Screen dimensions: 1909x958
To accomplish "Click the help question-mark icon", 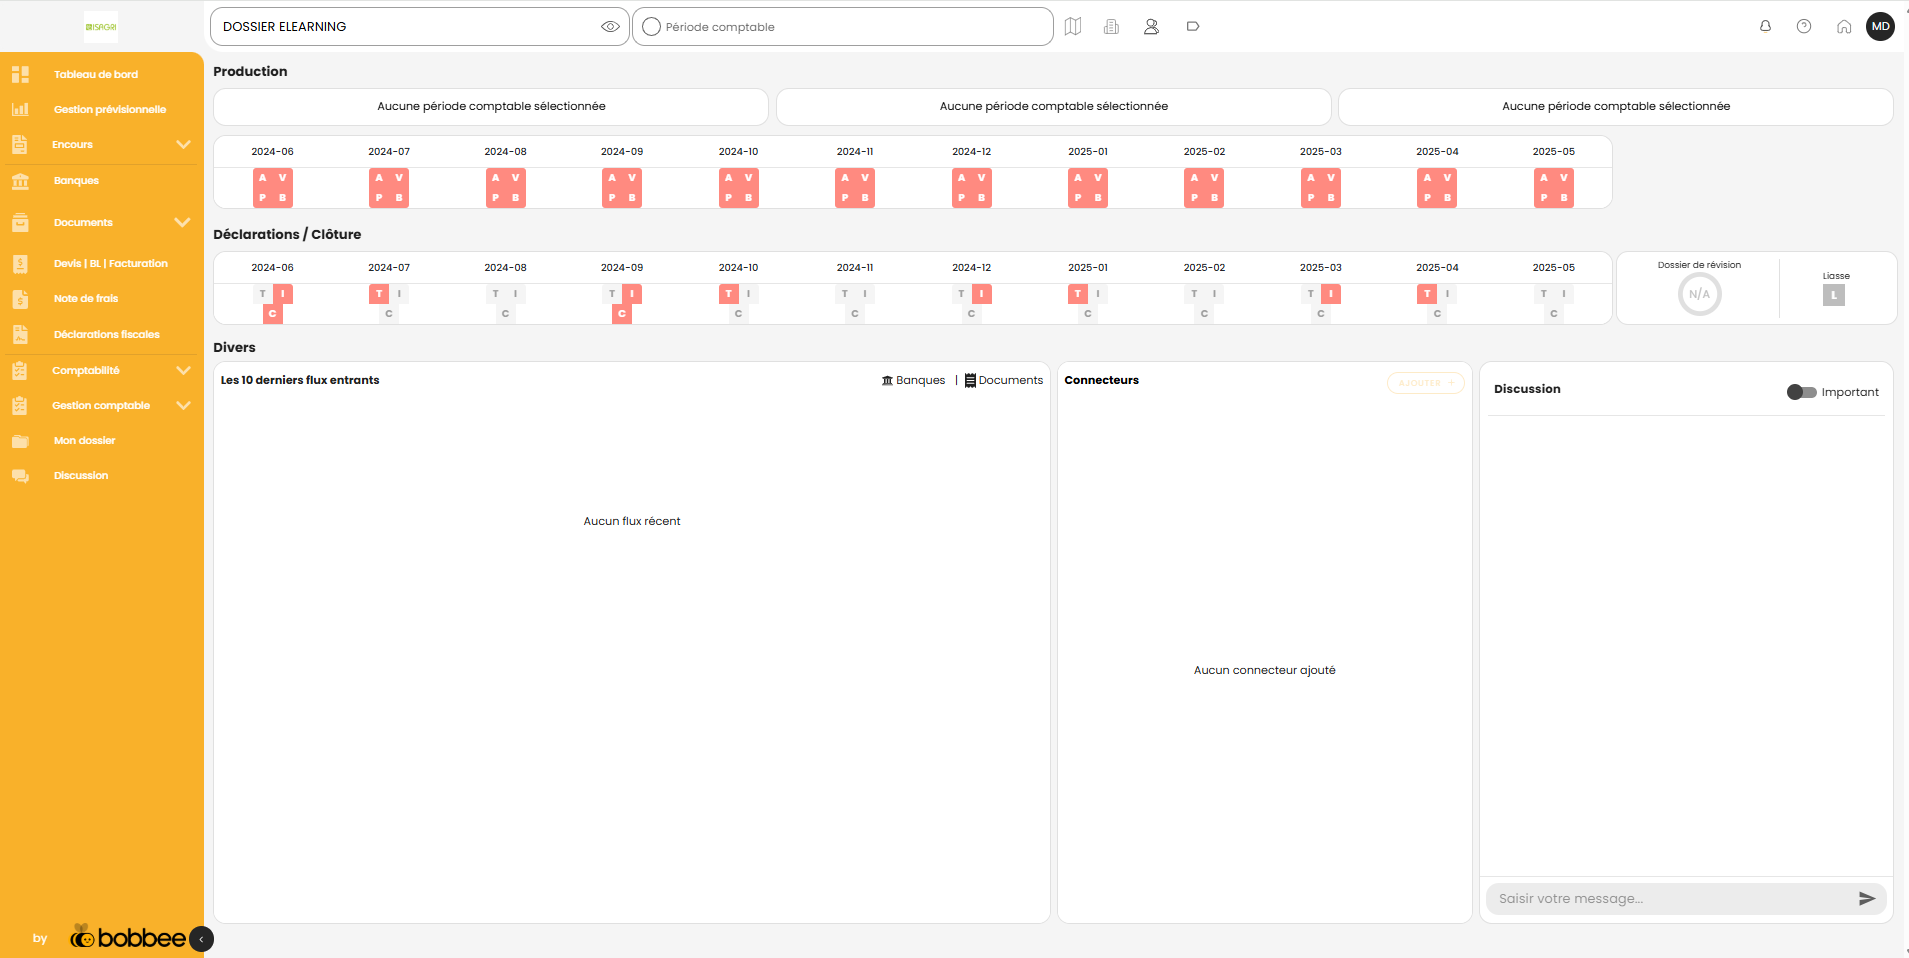I will click(x=1804, y=26).
